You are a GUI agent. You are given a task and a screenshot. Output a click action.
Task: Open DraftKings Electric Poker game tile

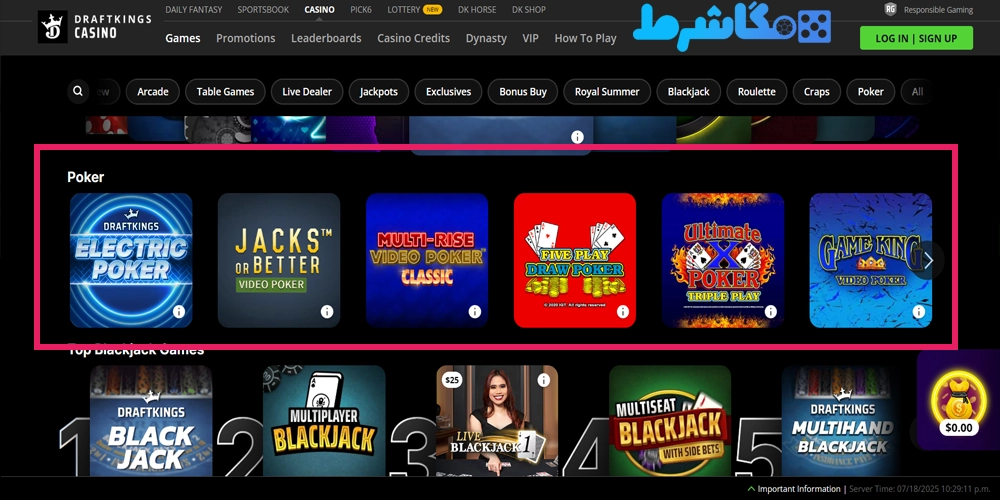[x=131, y=260]
